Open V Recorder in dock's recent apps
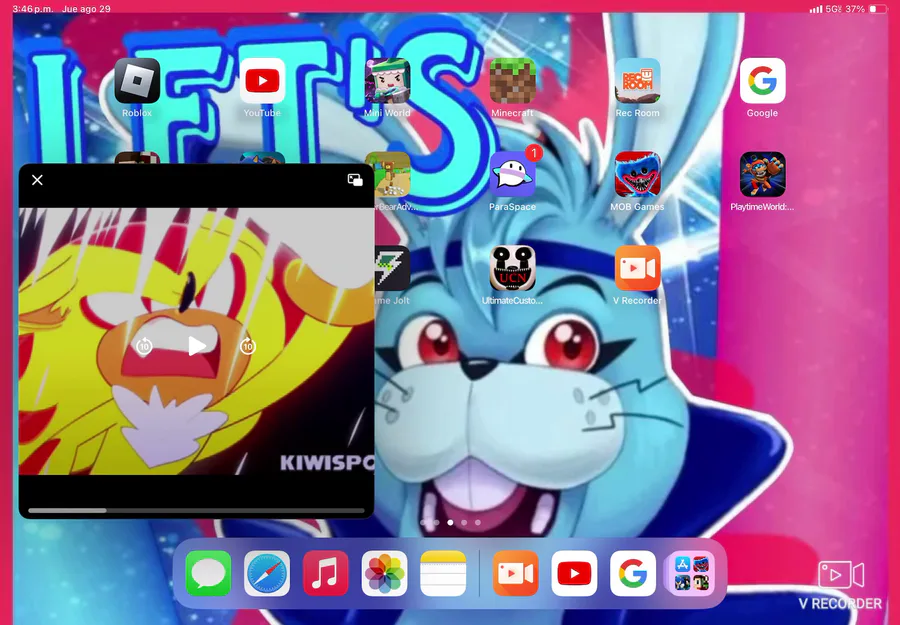 (x=515, y=573)
